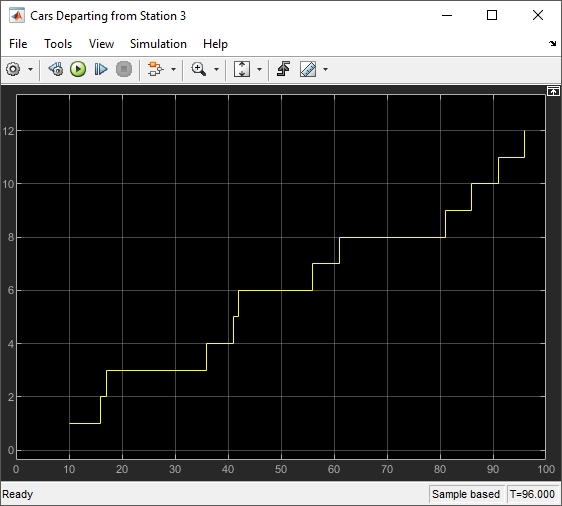Click the Step Forward button
562x506 pixels.
tap(101, 69)
